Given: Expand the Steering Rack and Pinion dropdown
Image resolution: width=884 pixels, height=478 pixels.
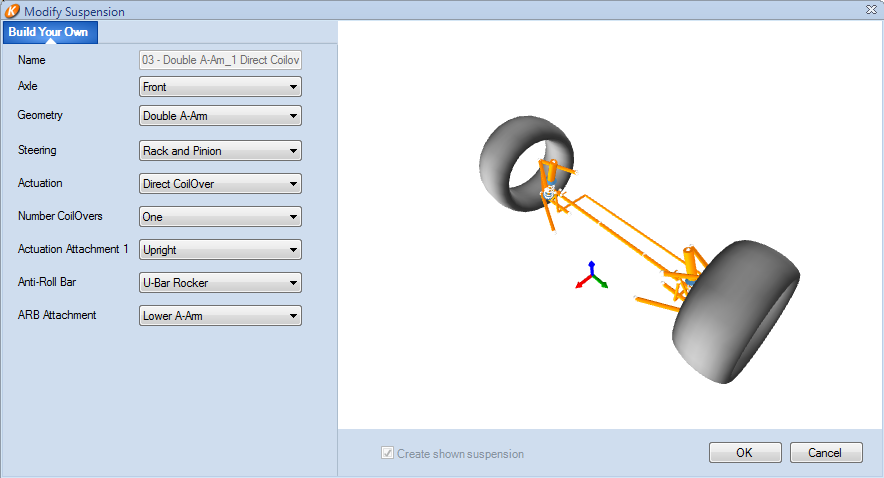Looking at the screenshot, I should 220,151.
